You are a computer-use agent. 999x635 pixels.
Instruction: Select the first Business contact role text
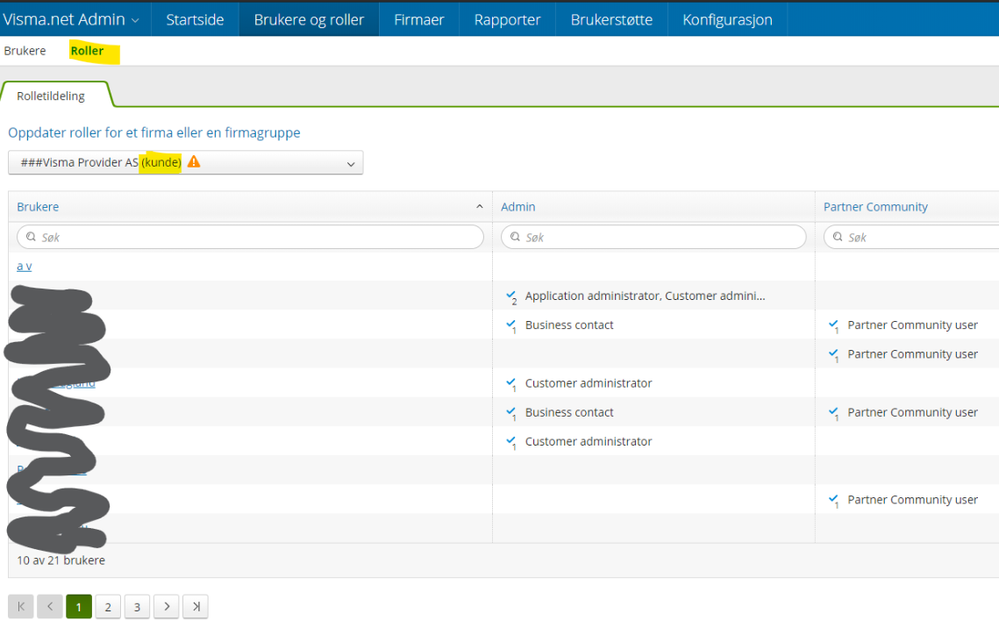[x=569, y=325]
